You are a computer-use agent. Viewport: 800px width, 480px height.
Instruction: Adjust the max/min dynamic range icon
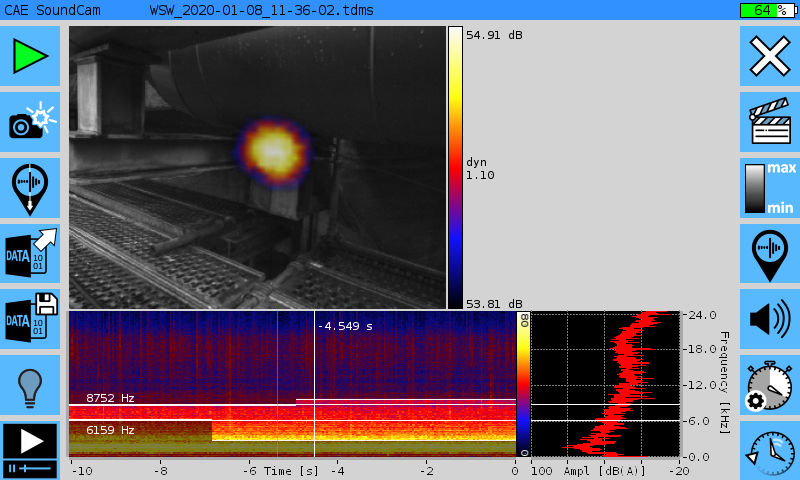coord(769,188)
